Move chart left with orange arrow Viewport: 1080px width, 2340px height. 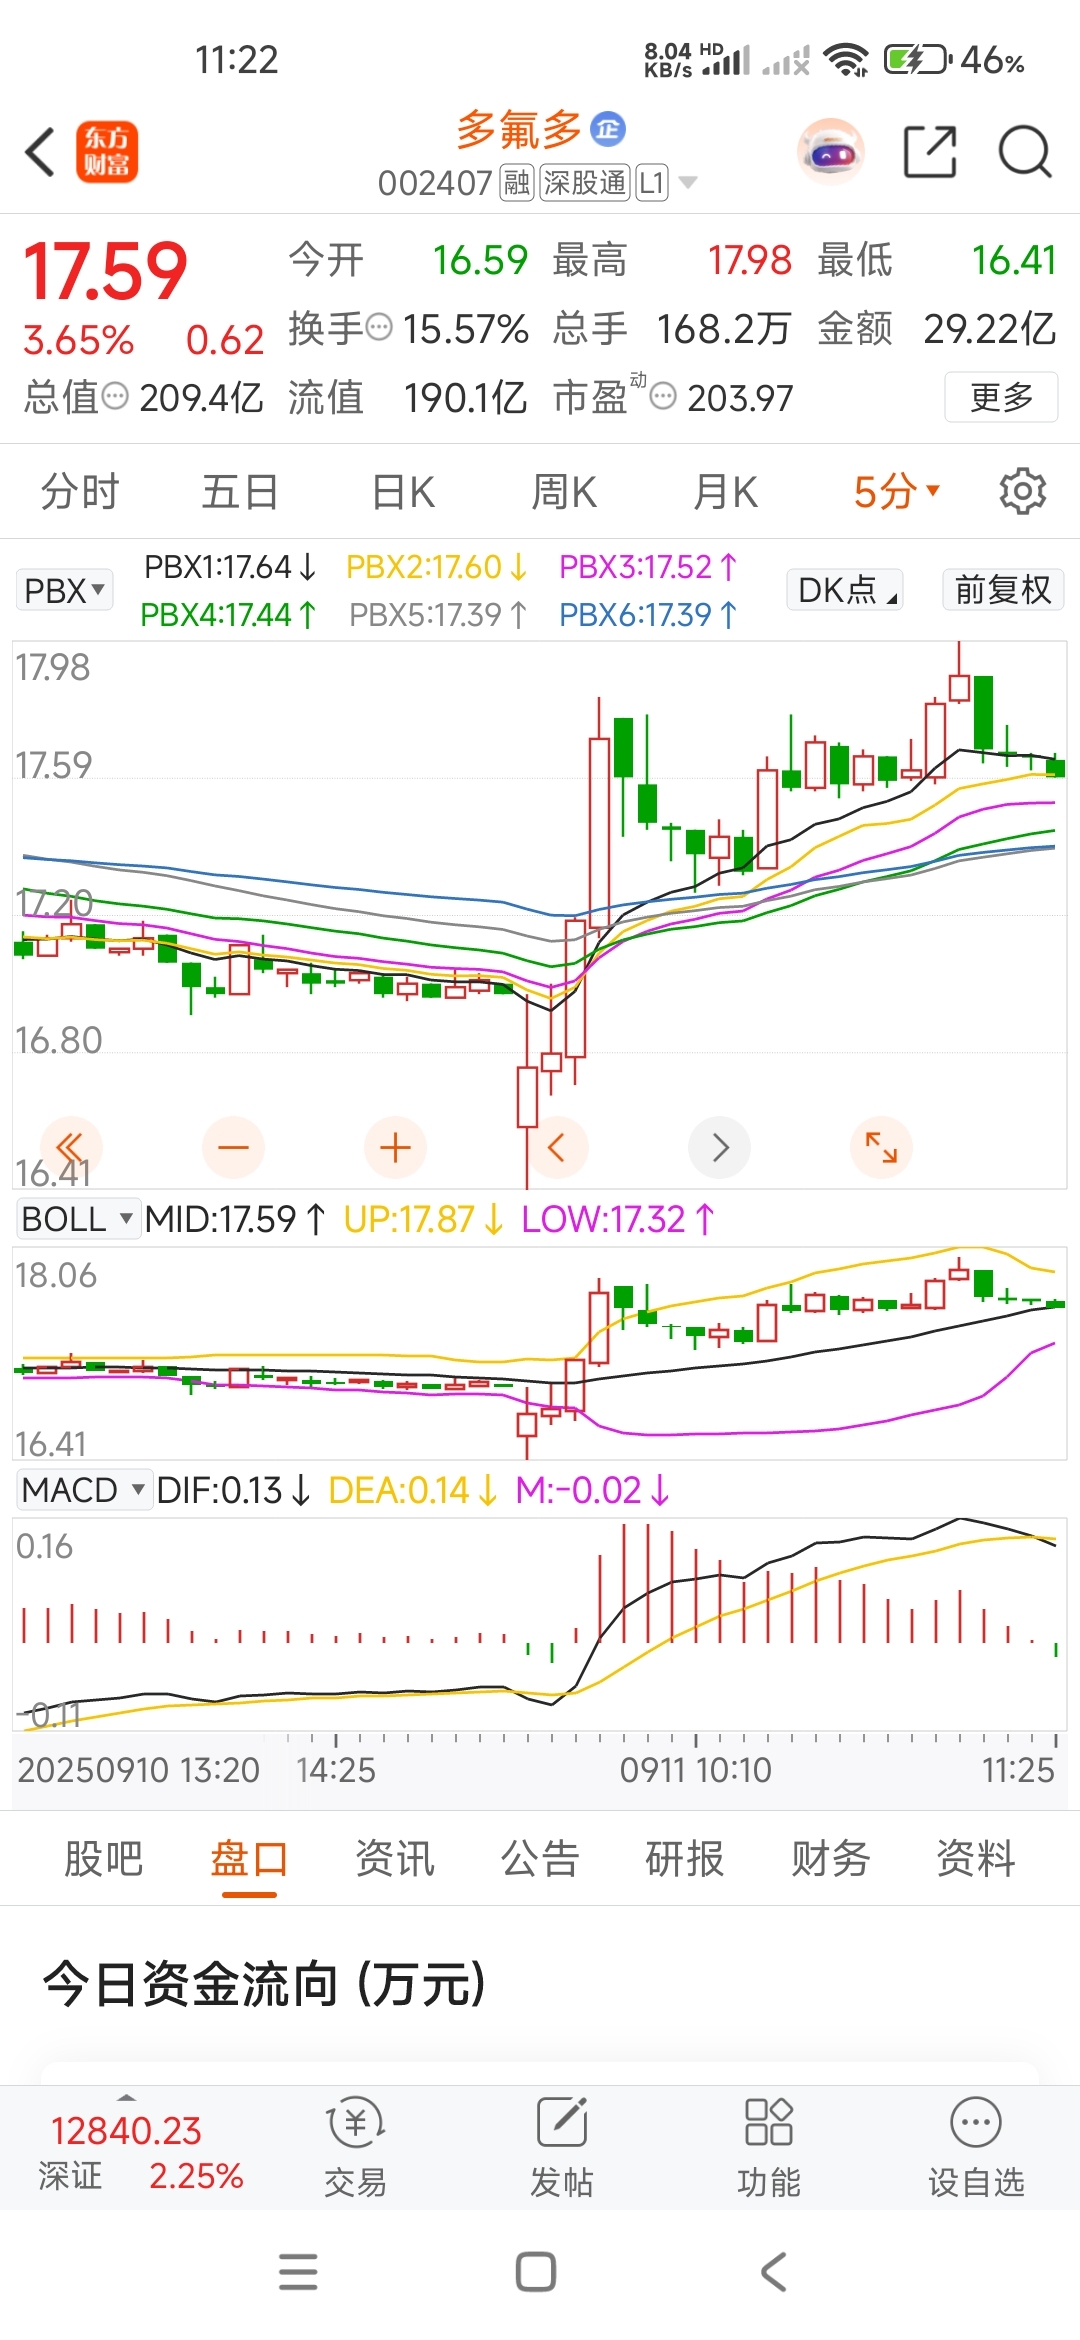[x=557, y=1147]
